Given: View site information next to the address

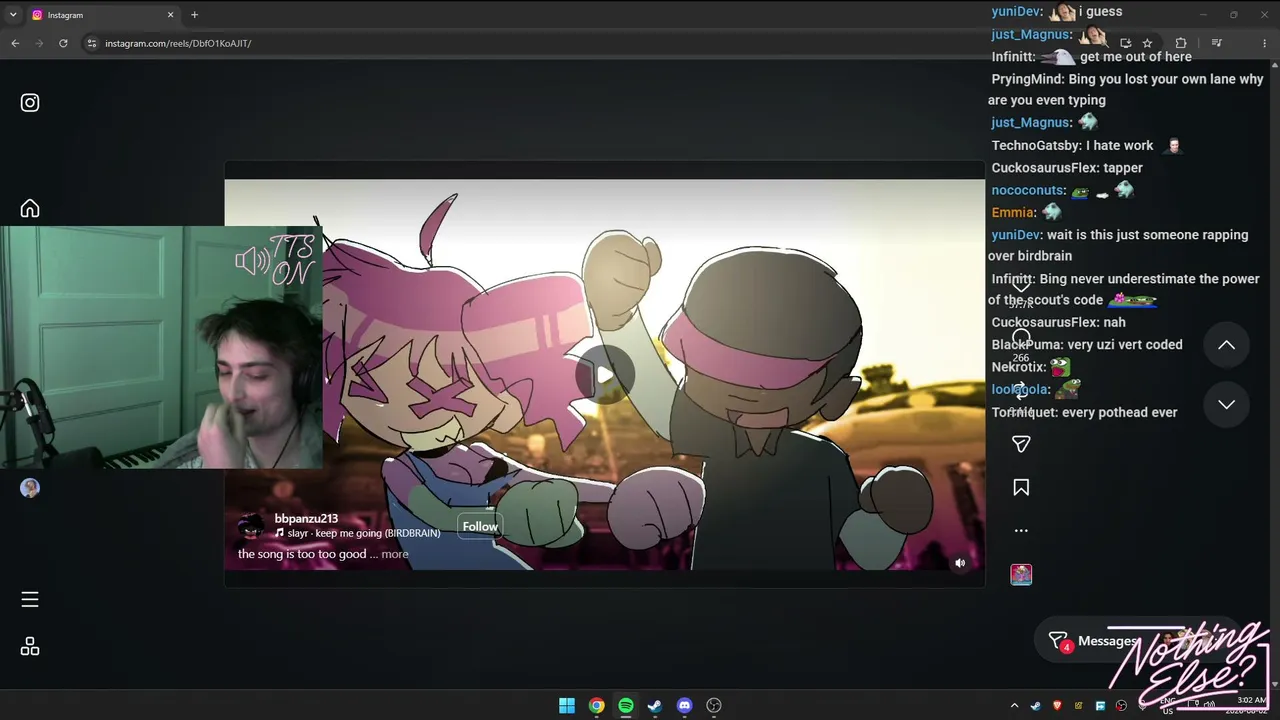Looking at the screenshot, I should [92, 44].
